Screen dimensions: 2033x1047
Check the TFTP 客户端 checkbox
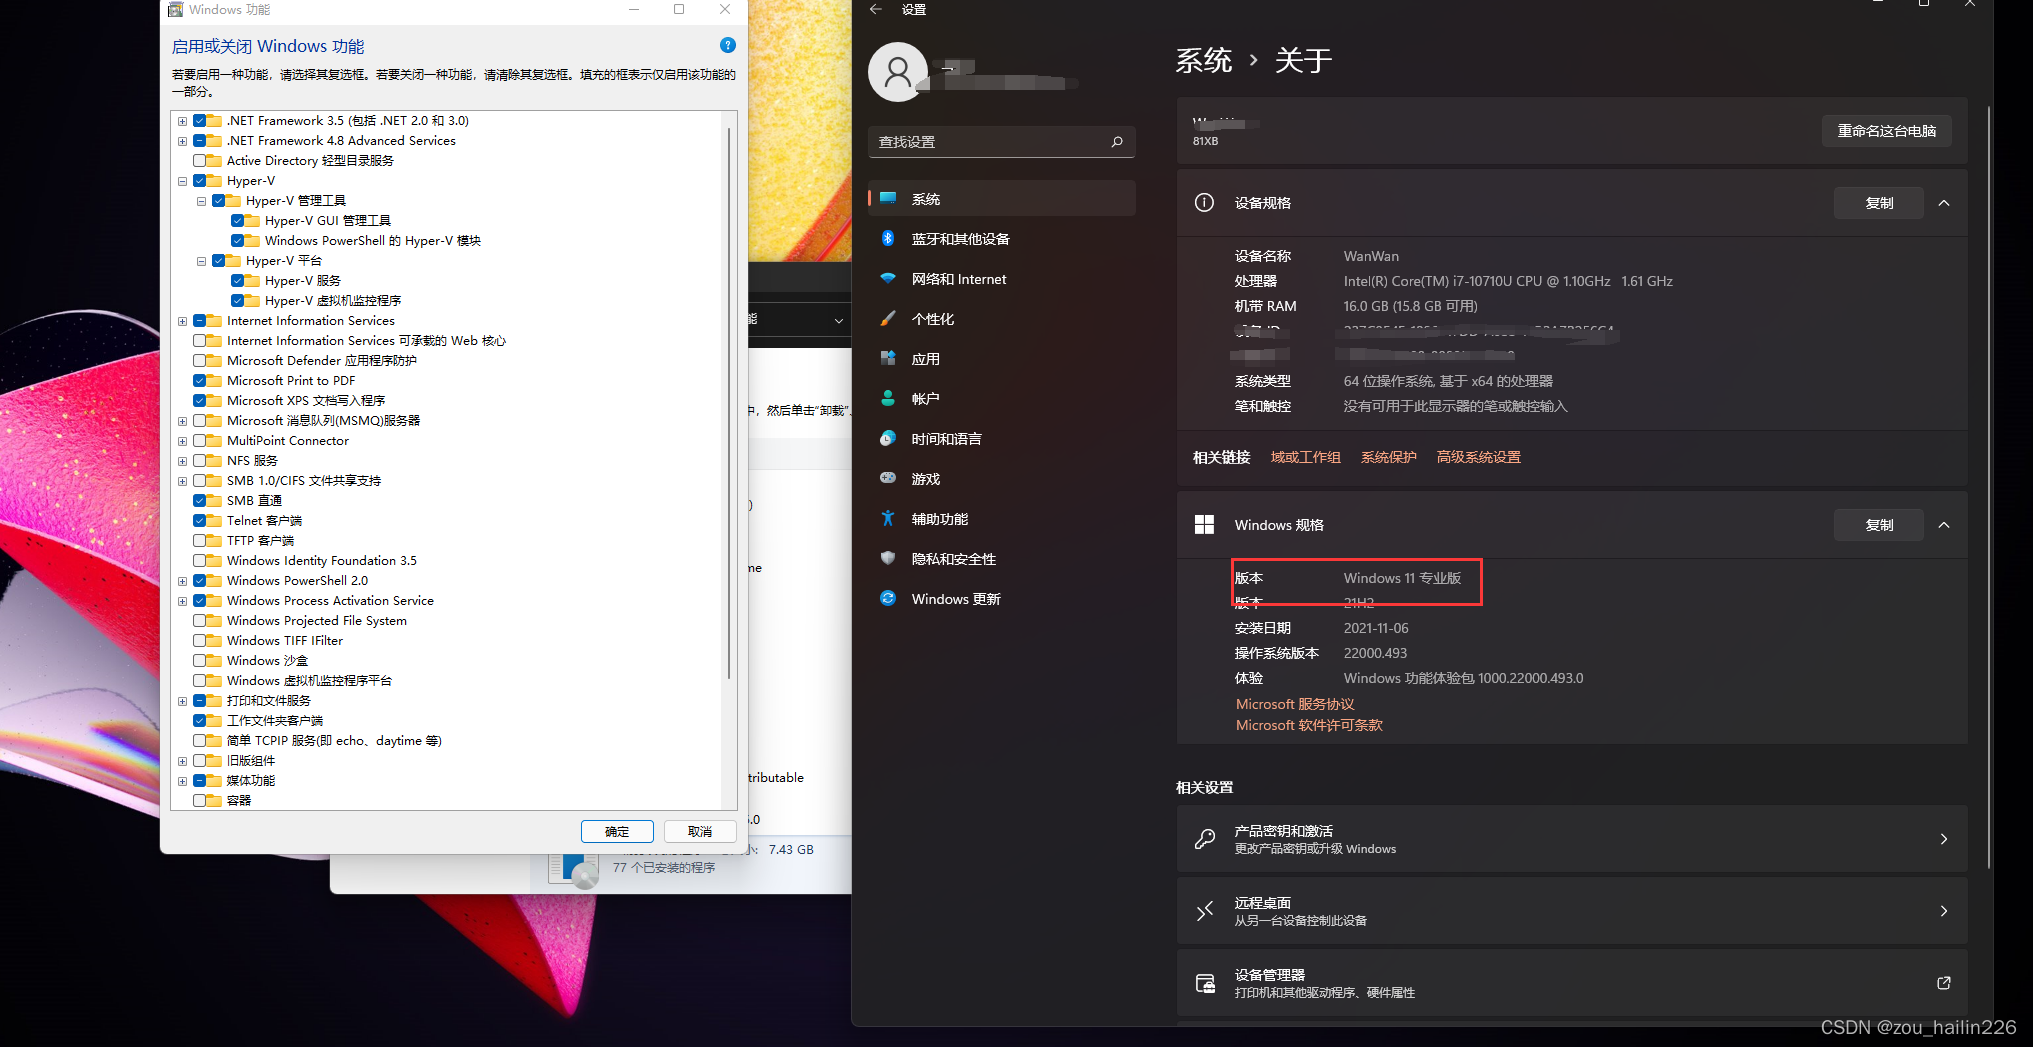pyautogui.click(x=207, y=540)
